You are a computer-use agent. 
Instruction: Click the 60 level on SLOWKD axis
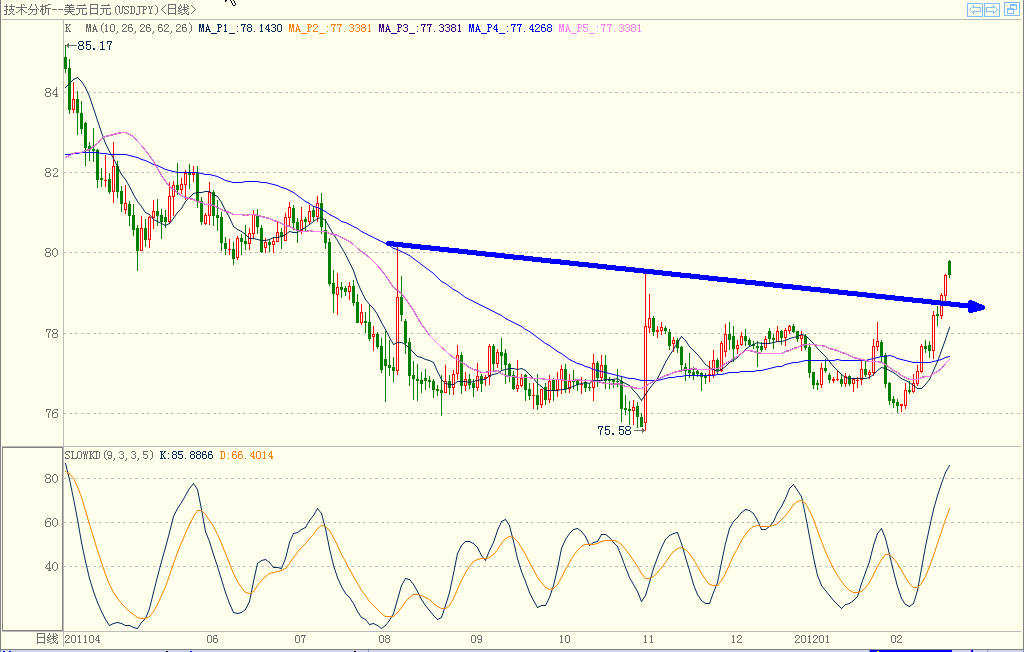tap(52, 522)
